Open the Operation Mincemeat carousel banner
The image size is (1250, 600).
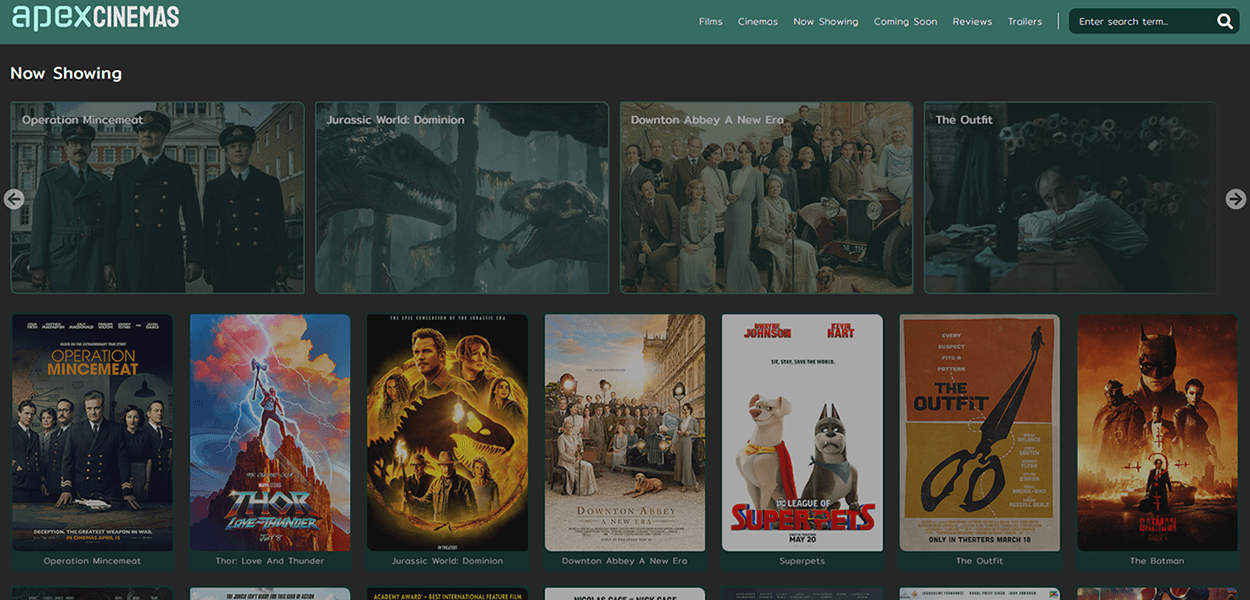click(x=158, y=198)
